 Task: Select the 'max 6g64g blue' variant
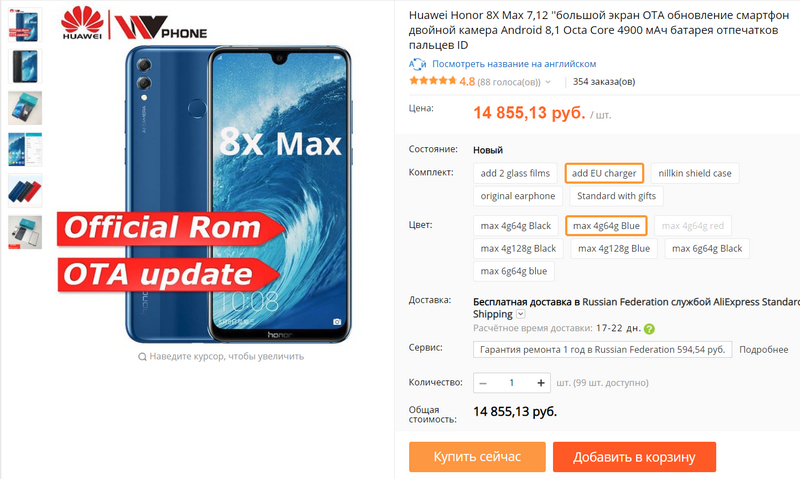click(514, 271)
